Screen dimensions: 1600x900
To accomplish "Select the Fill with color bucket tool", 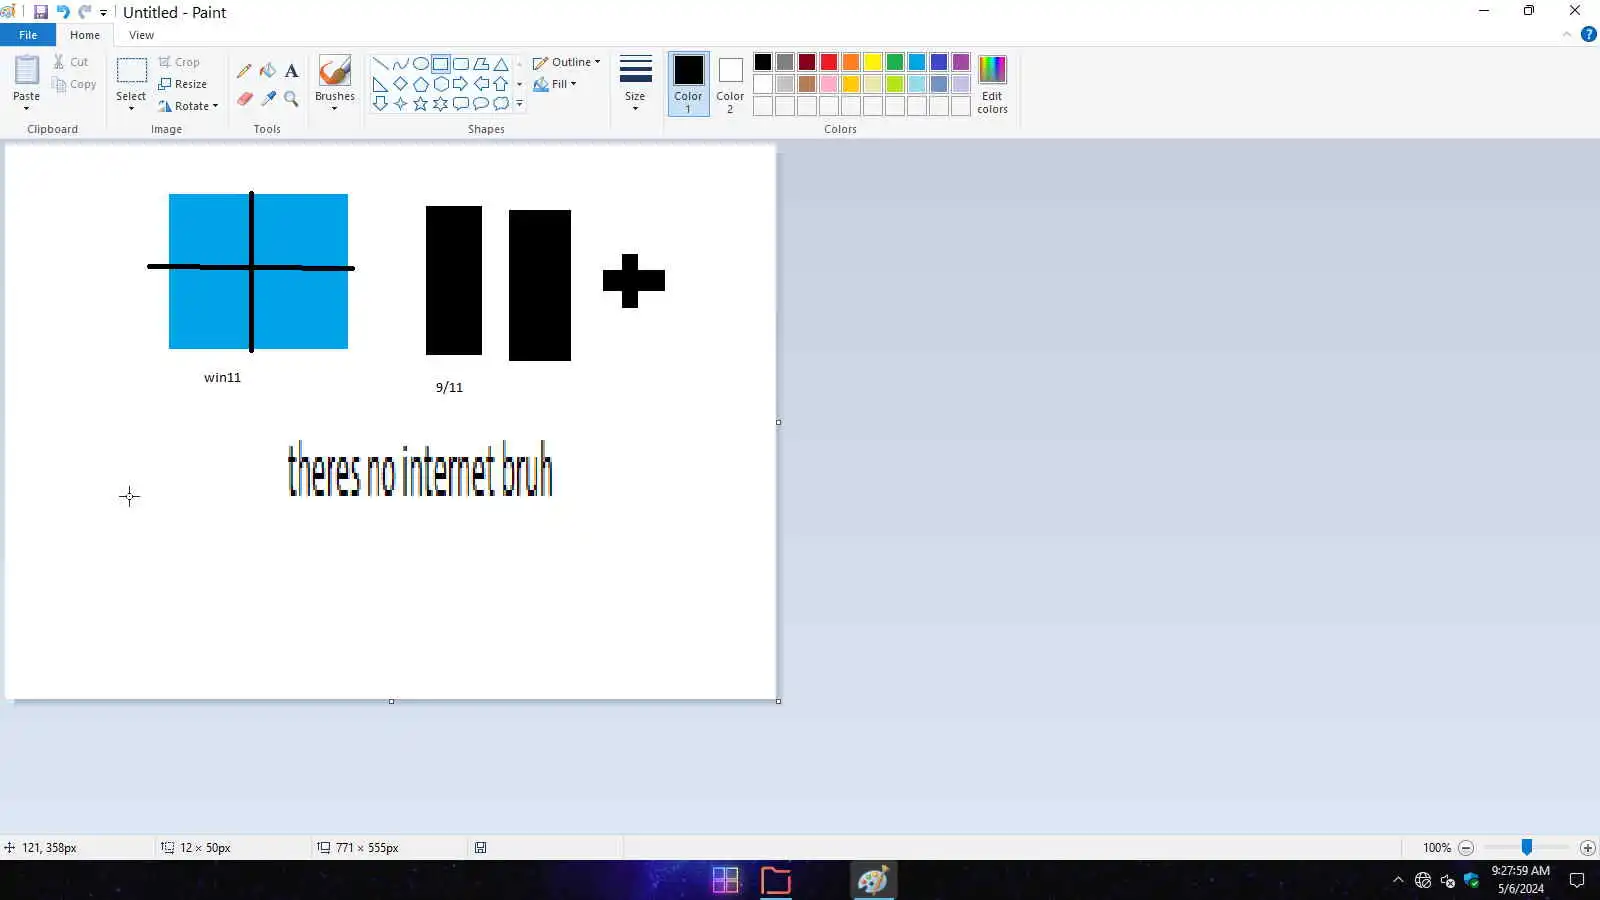I will tap(268, 71).
